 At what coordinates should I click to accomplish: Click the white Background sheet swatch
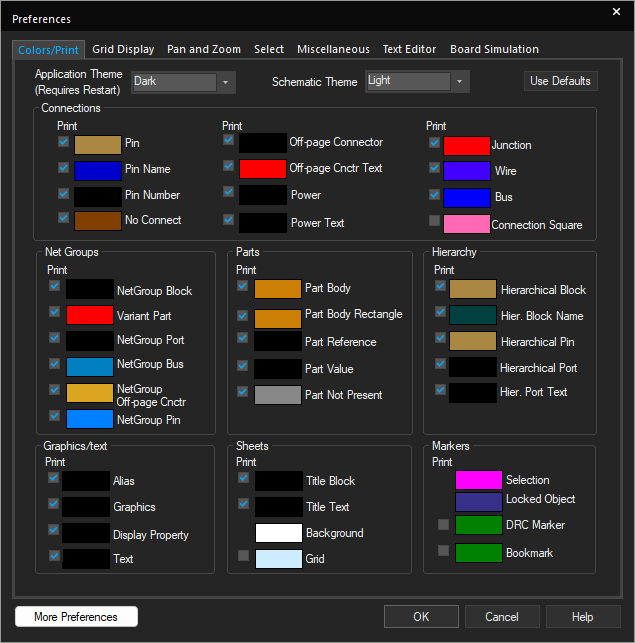[x=278, y=533]
